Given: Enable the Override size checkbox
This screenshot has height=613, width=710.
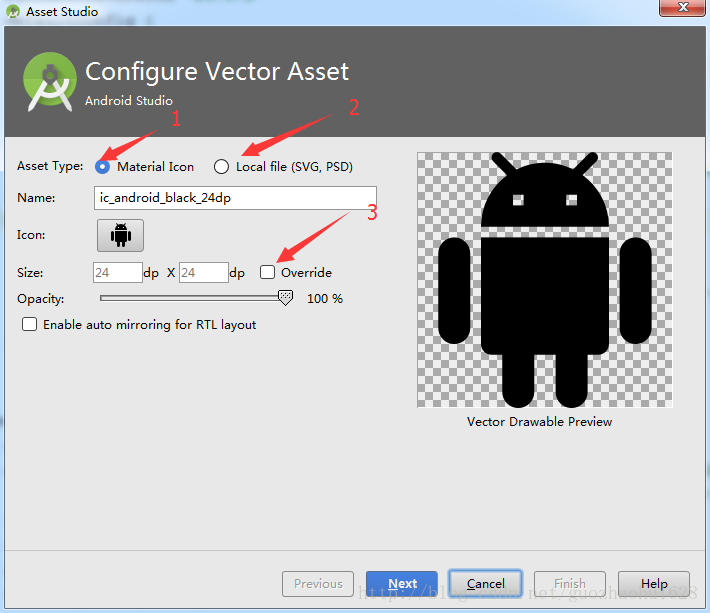Looking at the screenshot, I should pyautogui.click(x=268, y=273).
